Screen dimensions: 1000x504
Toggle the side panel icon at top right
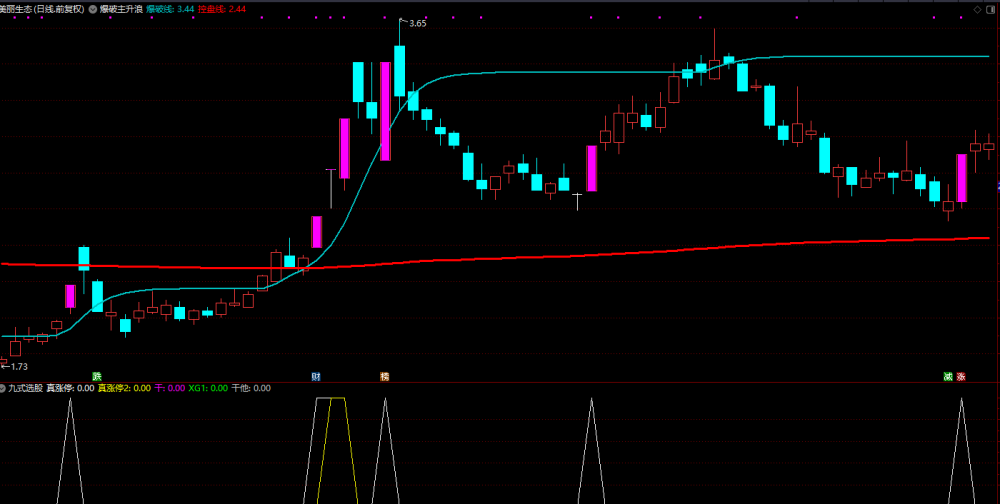(992, 9)
